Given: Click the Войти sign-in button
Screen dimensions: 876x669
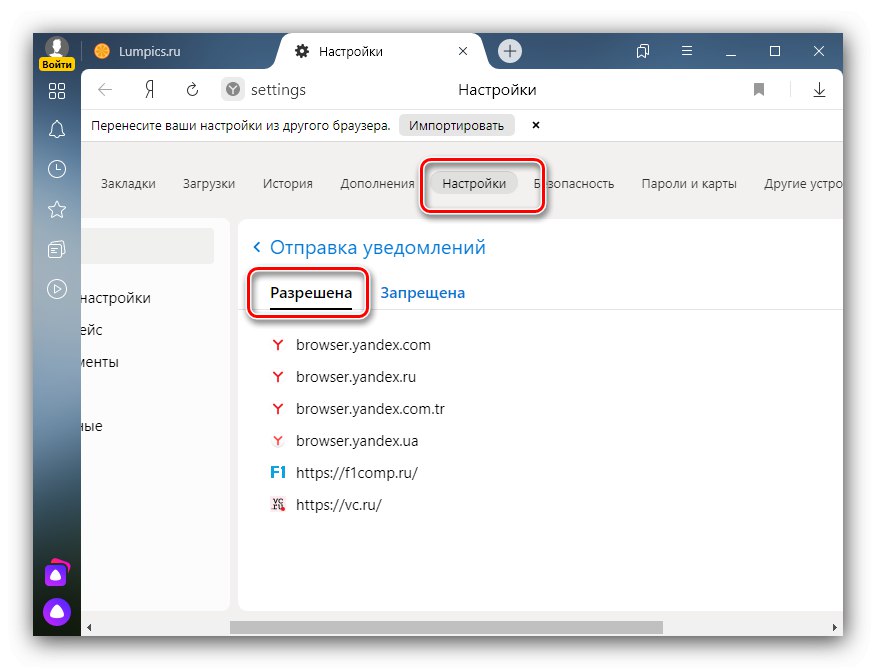Looking at the screenshot, I should [x=57, y=63].
